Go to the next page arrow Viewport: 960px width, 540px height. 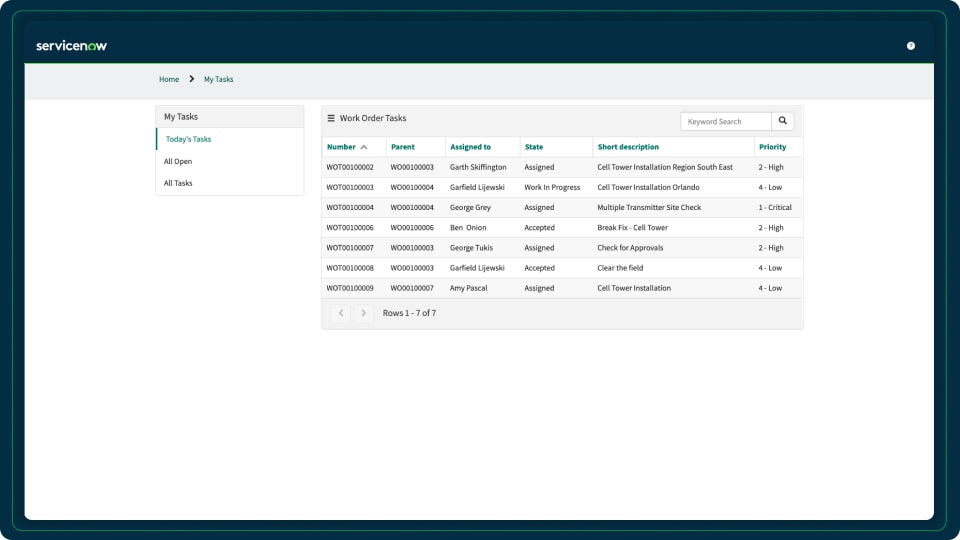363,313
